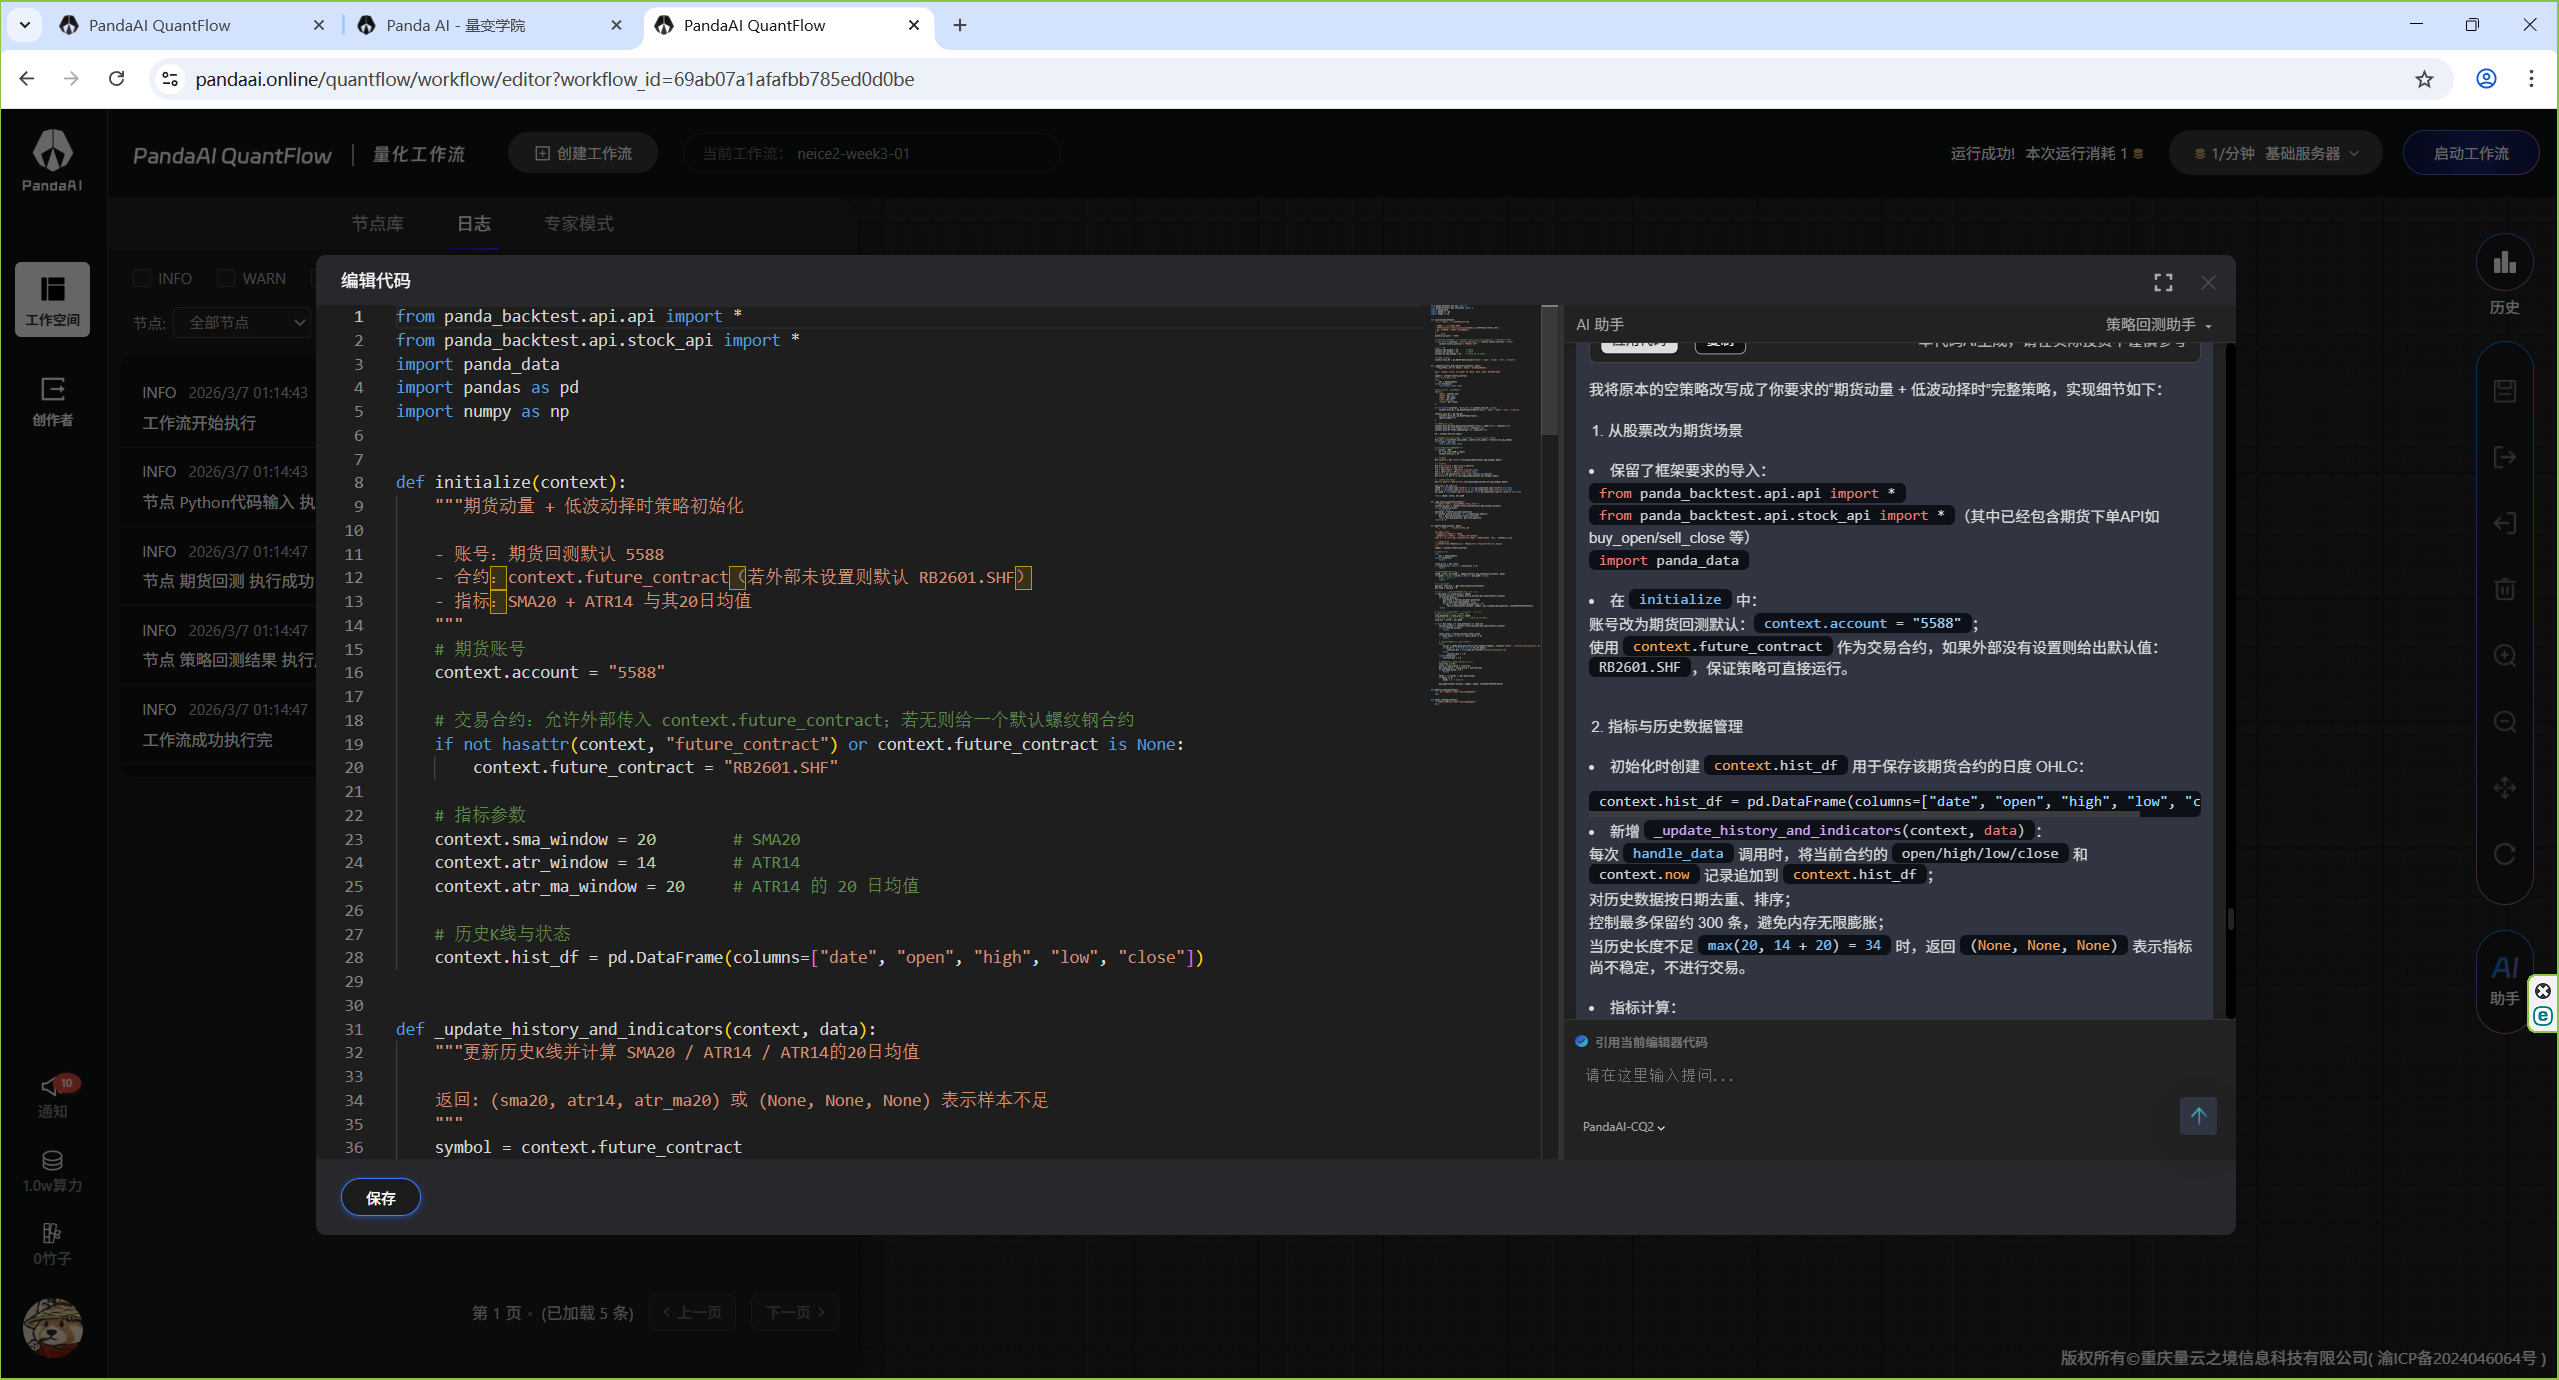The image size is (2559, 1380).
Task: Open the 全部节点 node filter dropdown
Action: pos(243,323)
